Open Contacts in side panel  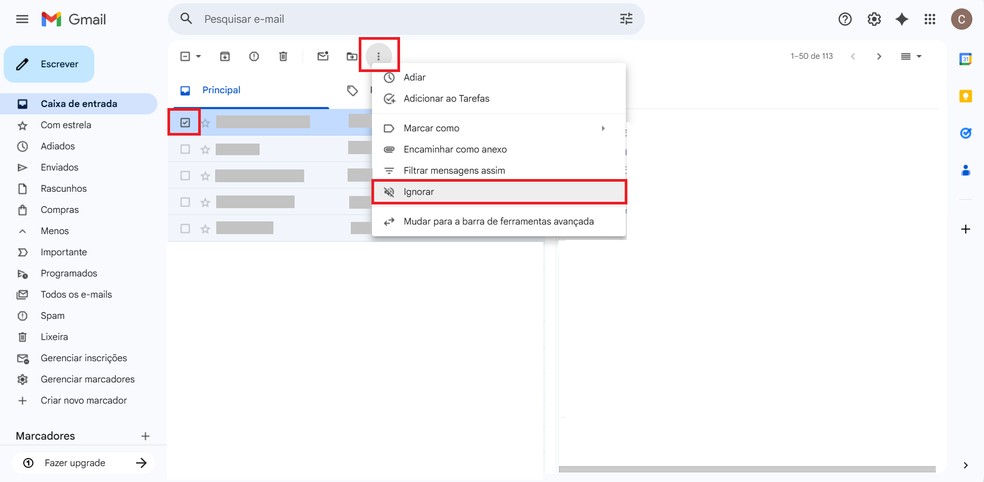coord(965,170)
